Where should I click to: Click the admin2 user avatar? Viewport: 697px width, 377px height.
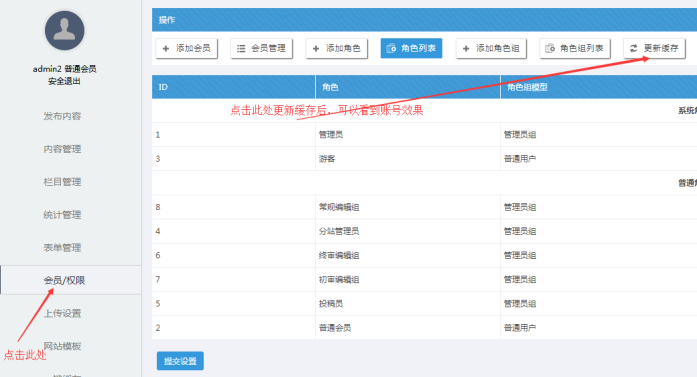pyautogui.click(x=64, y=30)
